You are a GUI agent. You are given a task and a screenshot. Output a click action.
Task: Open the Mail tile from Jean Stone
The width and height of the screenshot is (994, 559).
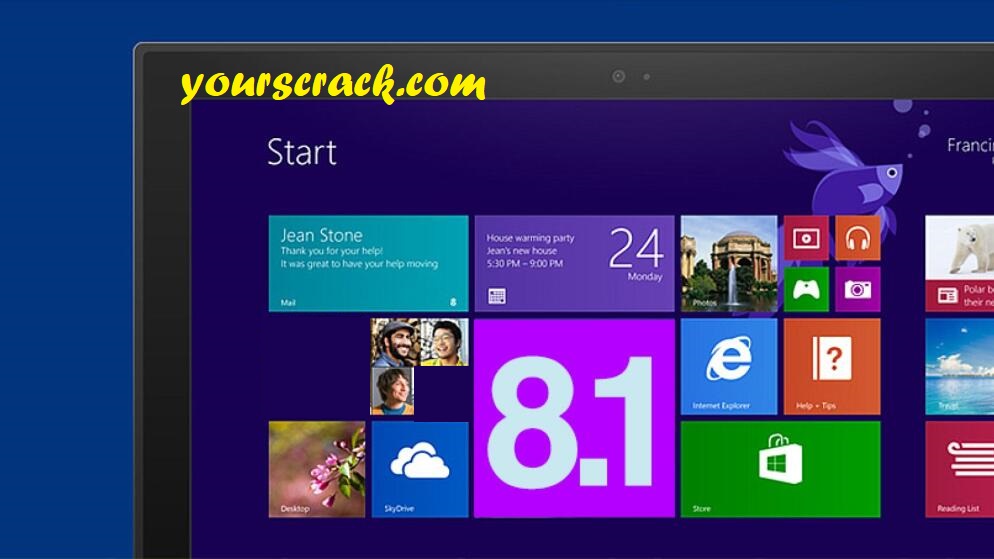pos(368,264)
